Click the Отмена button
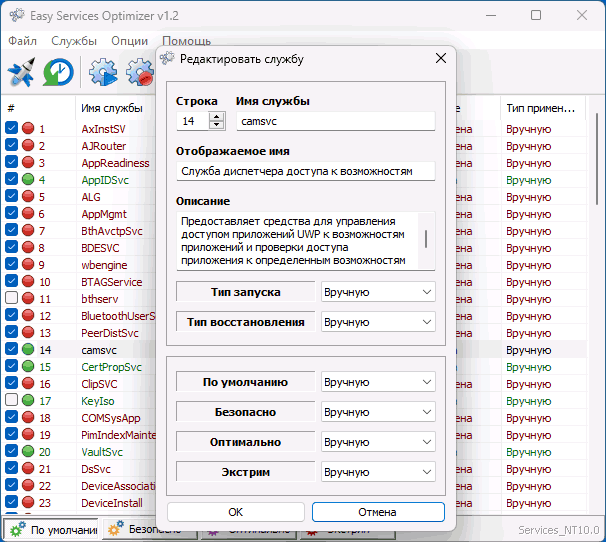 (x=378, y=512)
